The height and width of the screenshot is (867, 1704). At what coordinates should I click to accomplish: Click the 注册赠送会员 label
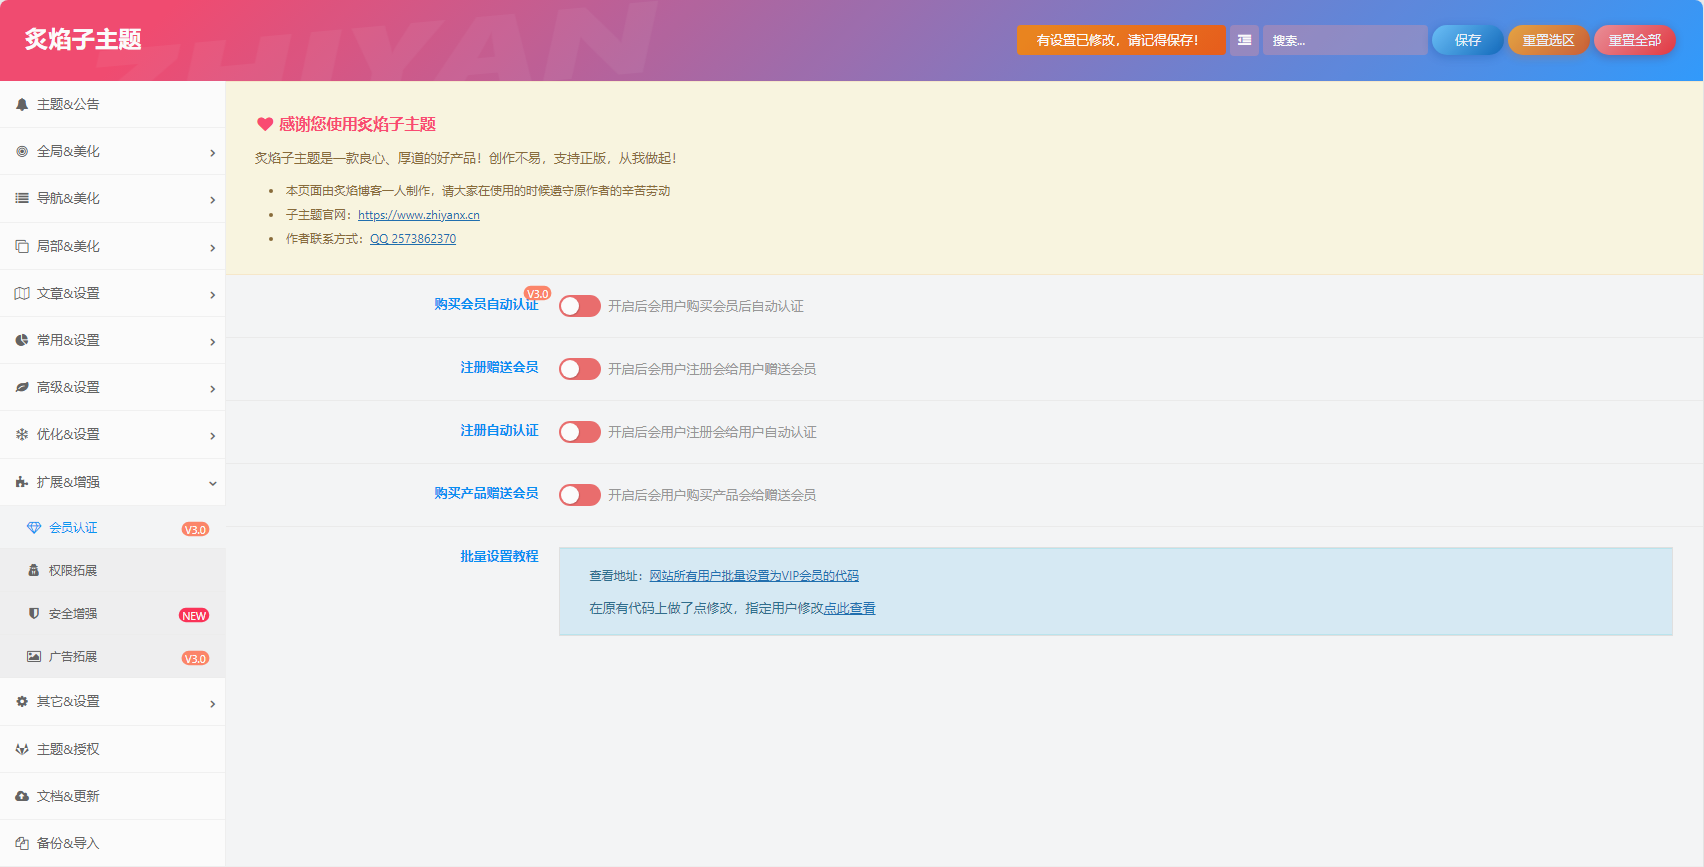pos(499,367)
